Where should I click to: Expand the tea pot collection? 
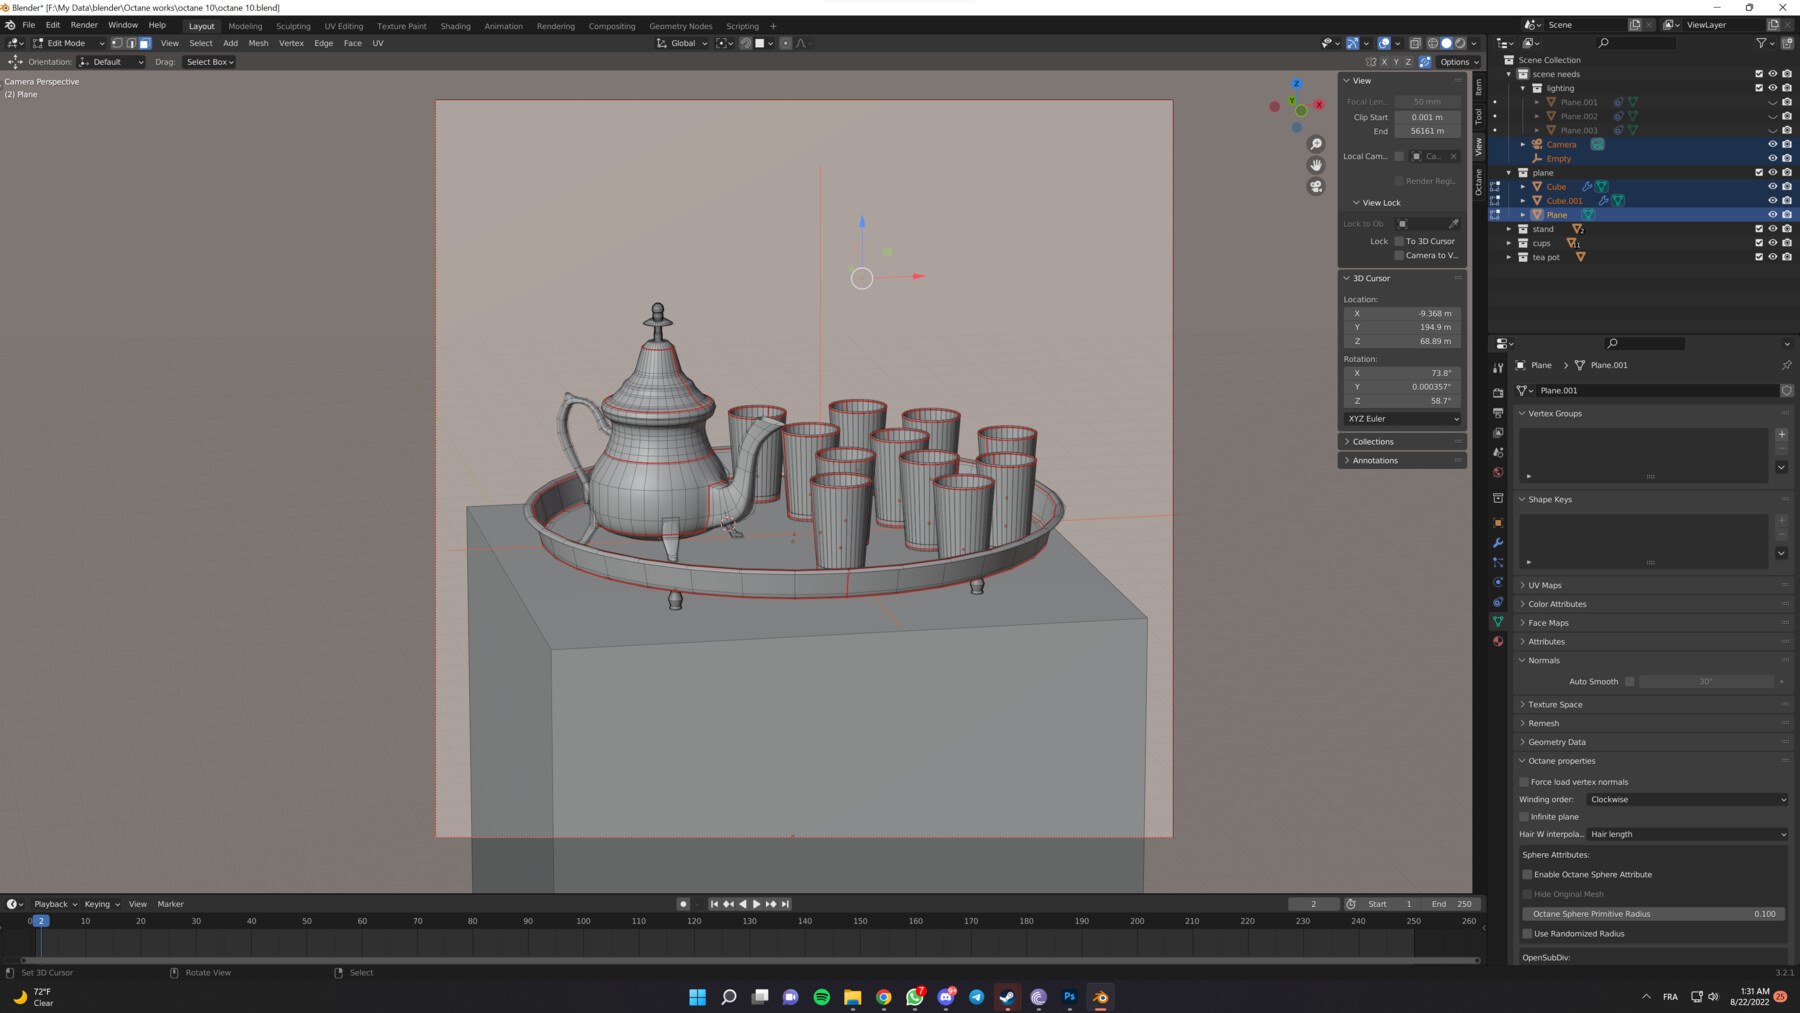(1510, 257)
